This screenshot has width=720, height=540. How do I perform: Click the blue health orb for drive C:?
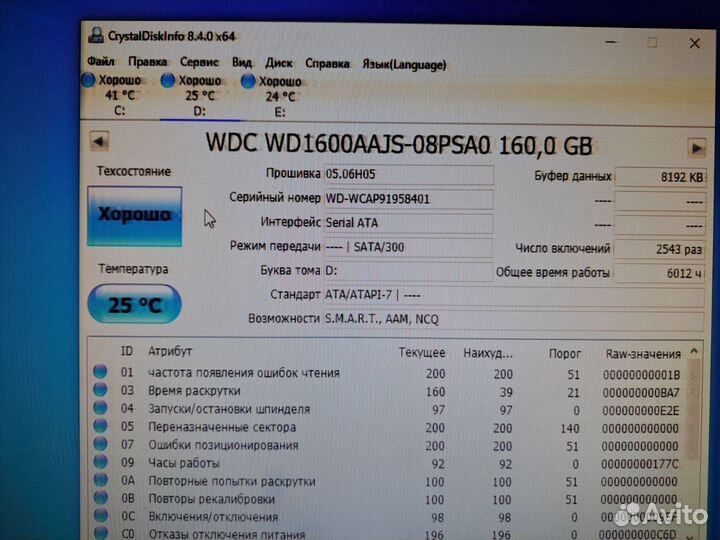pyautogui.click(x=88, y=80)
